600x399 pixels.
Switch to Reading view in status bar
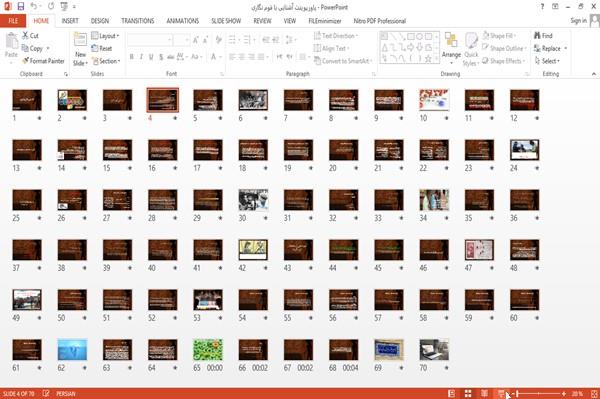click(x=484, y=393)
